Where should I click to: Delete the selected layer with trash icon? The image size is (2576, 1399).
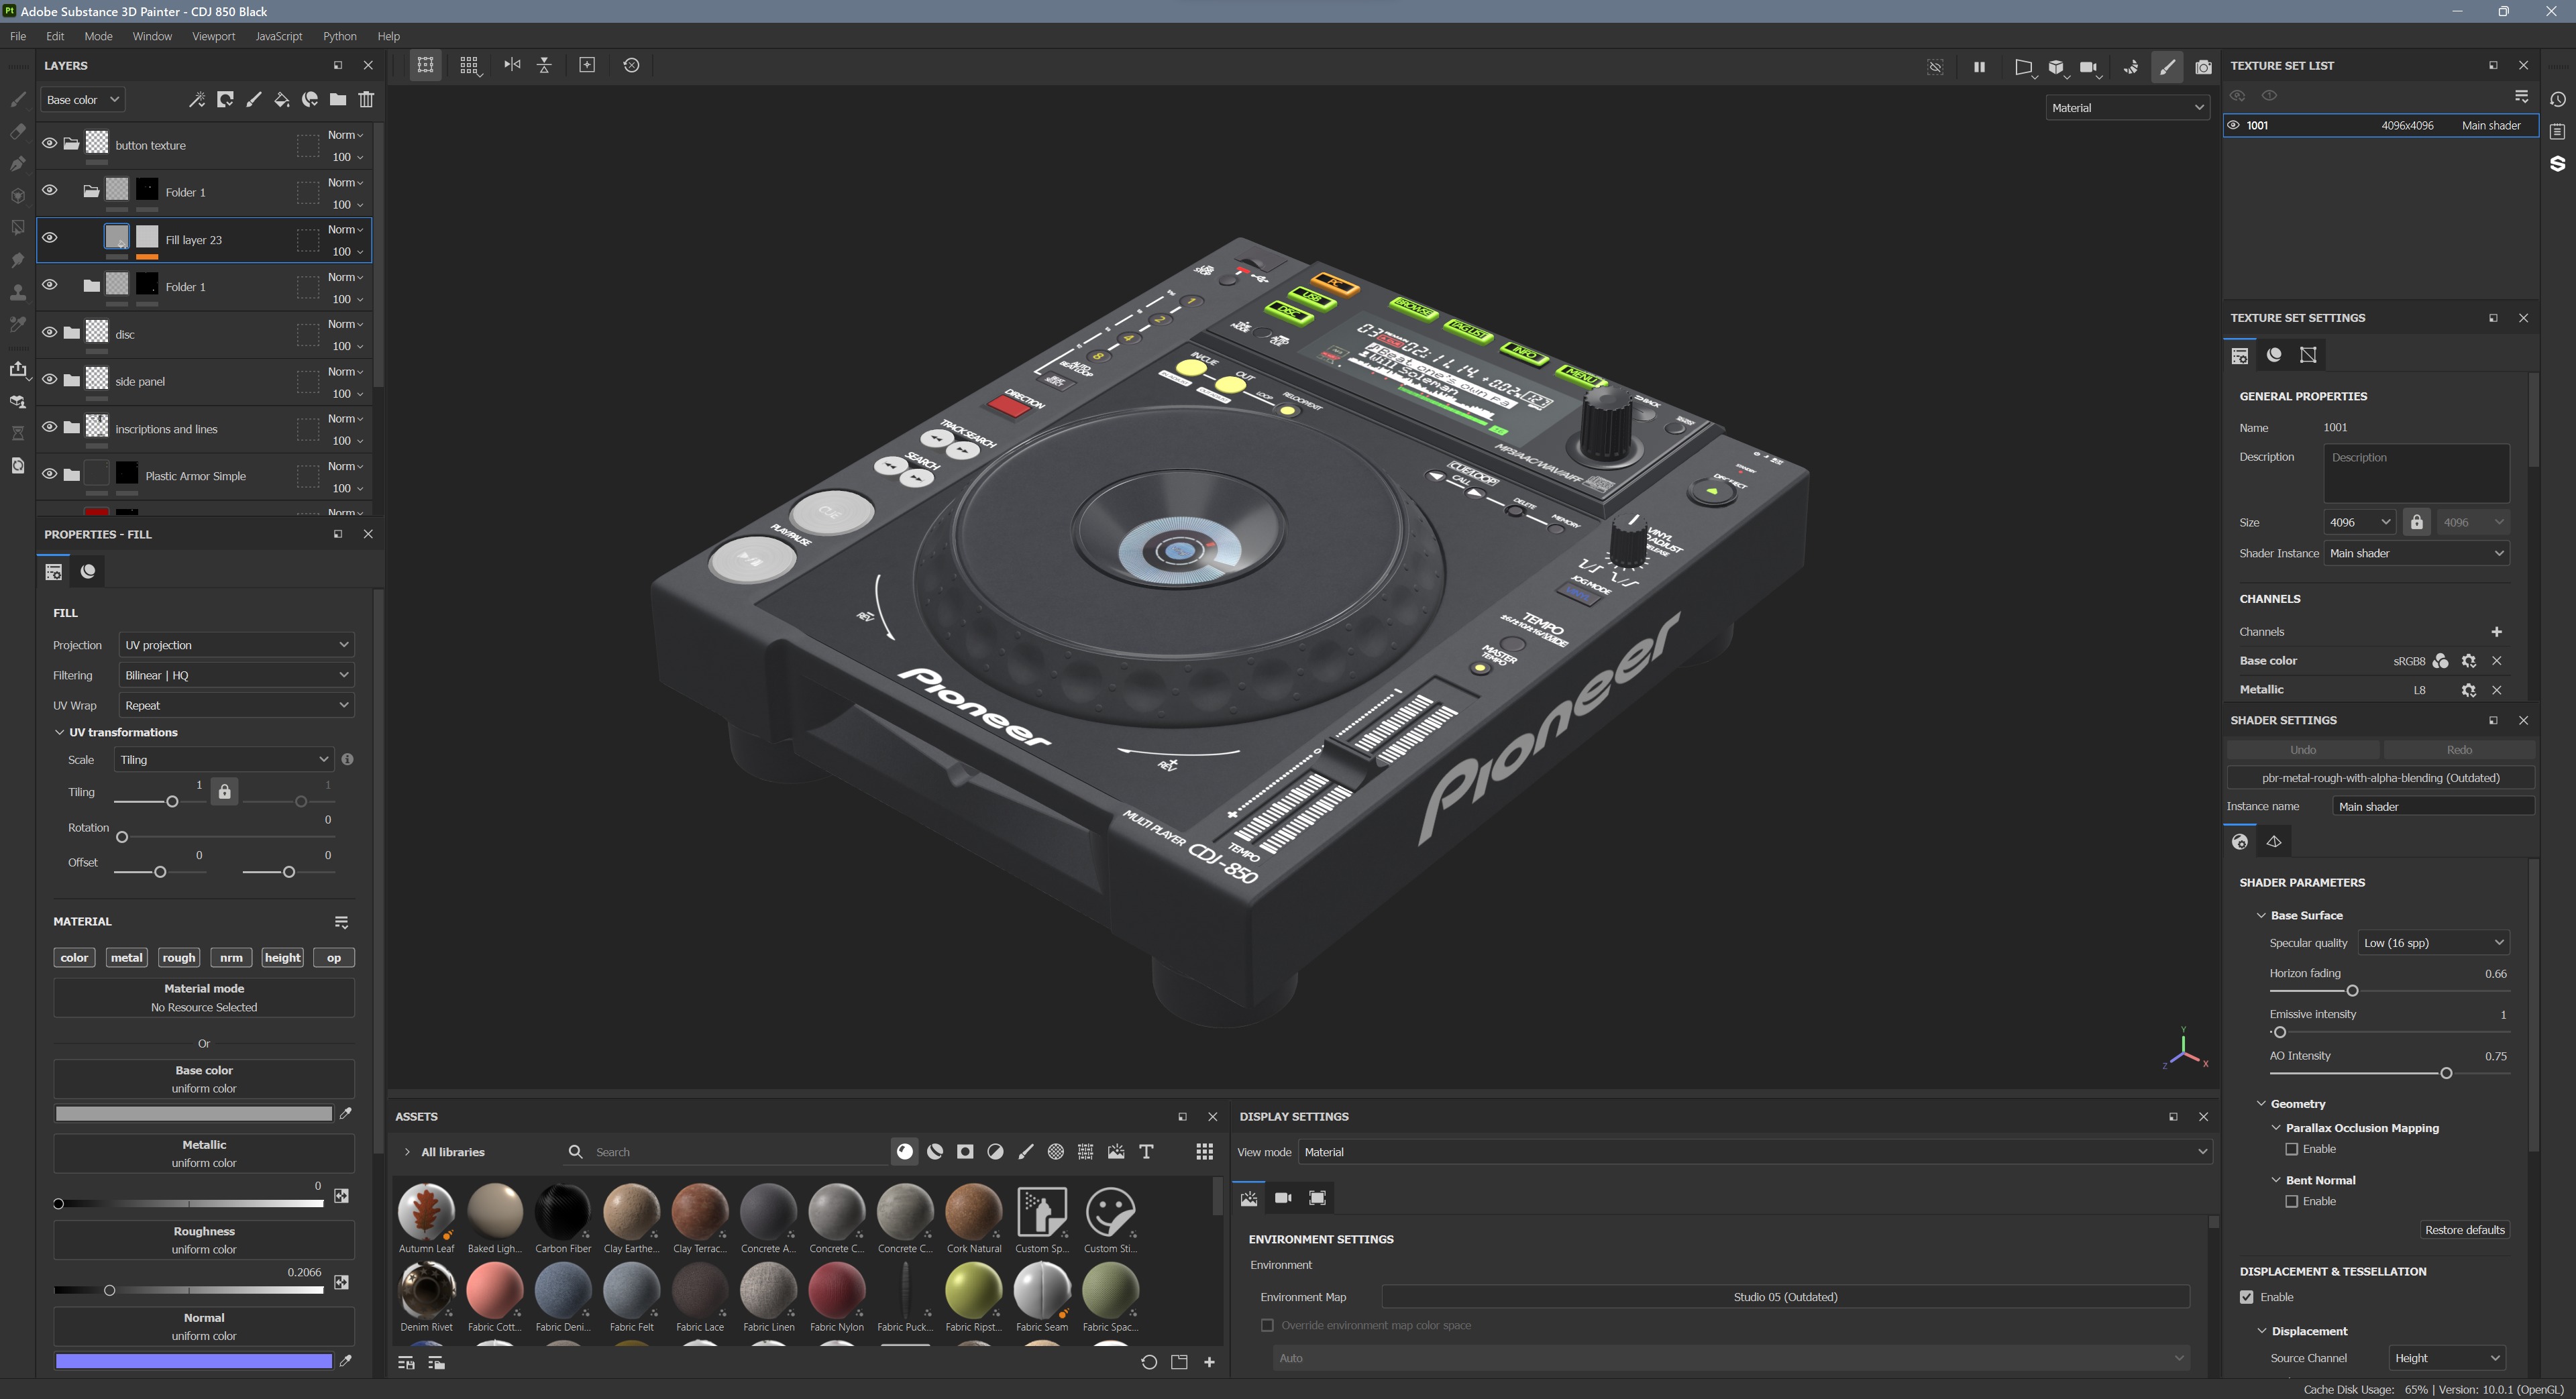366,99
